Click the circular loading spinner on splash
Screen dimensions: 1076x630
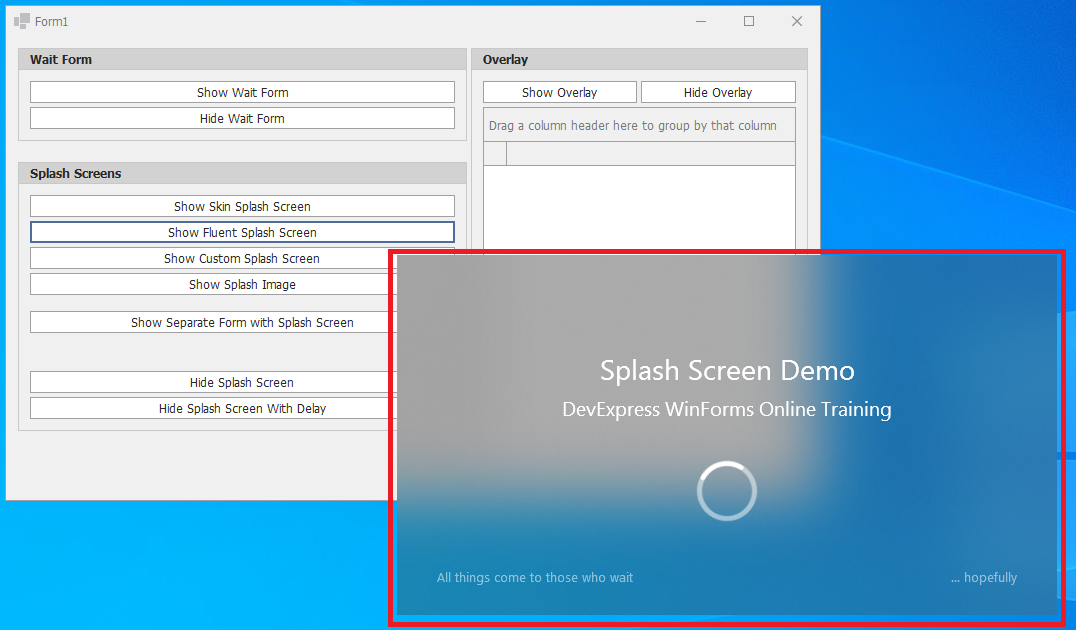coord(727,491)
